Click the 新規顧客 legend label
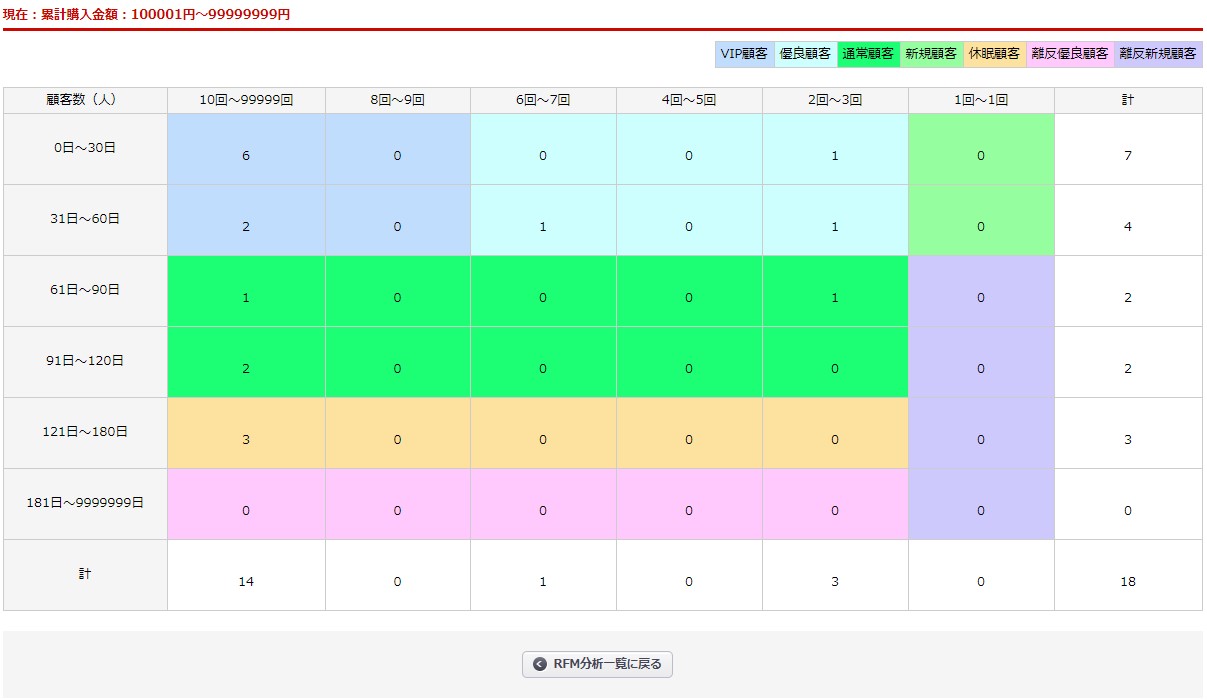The height and width of the screenshot is (700, 1207). (930, 54)
